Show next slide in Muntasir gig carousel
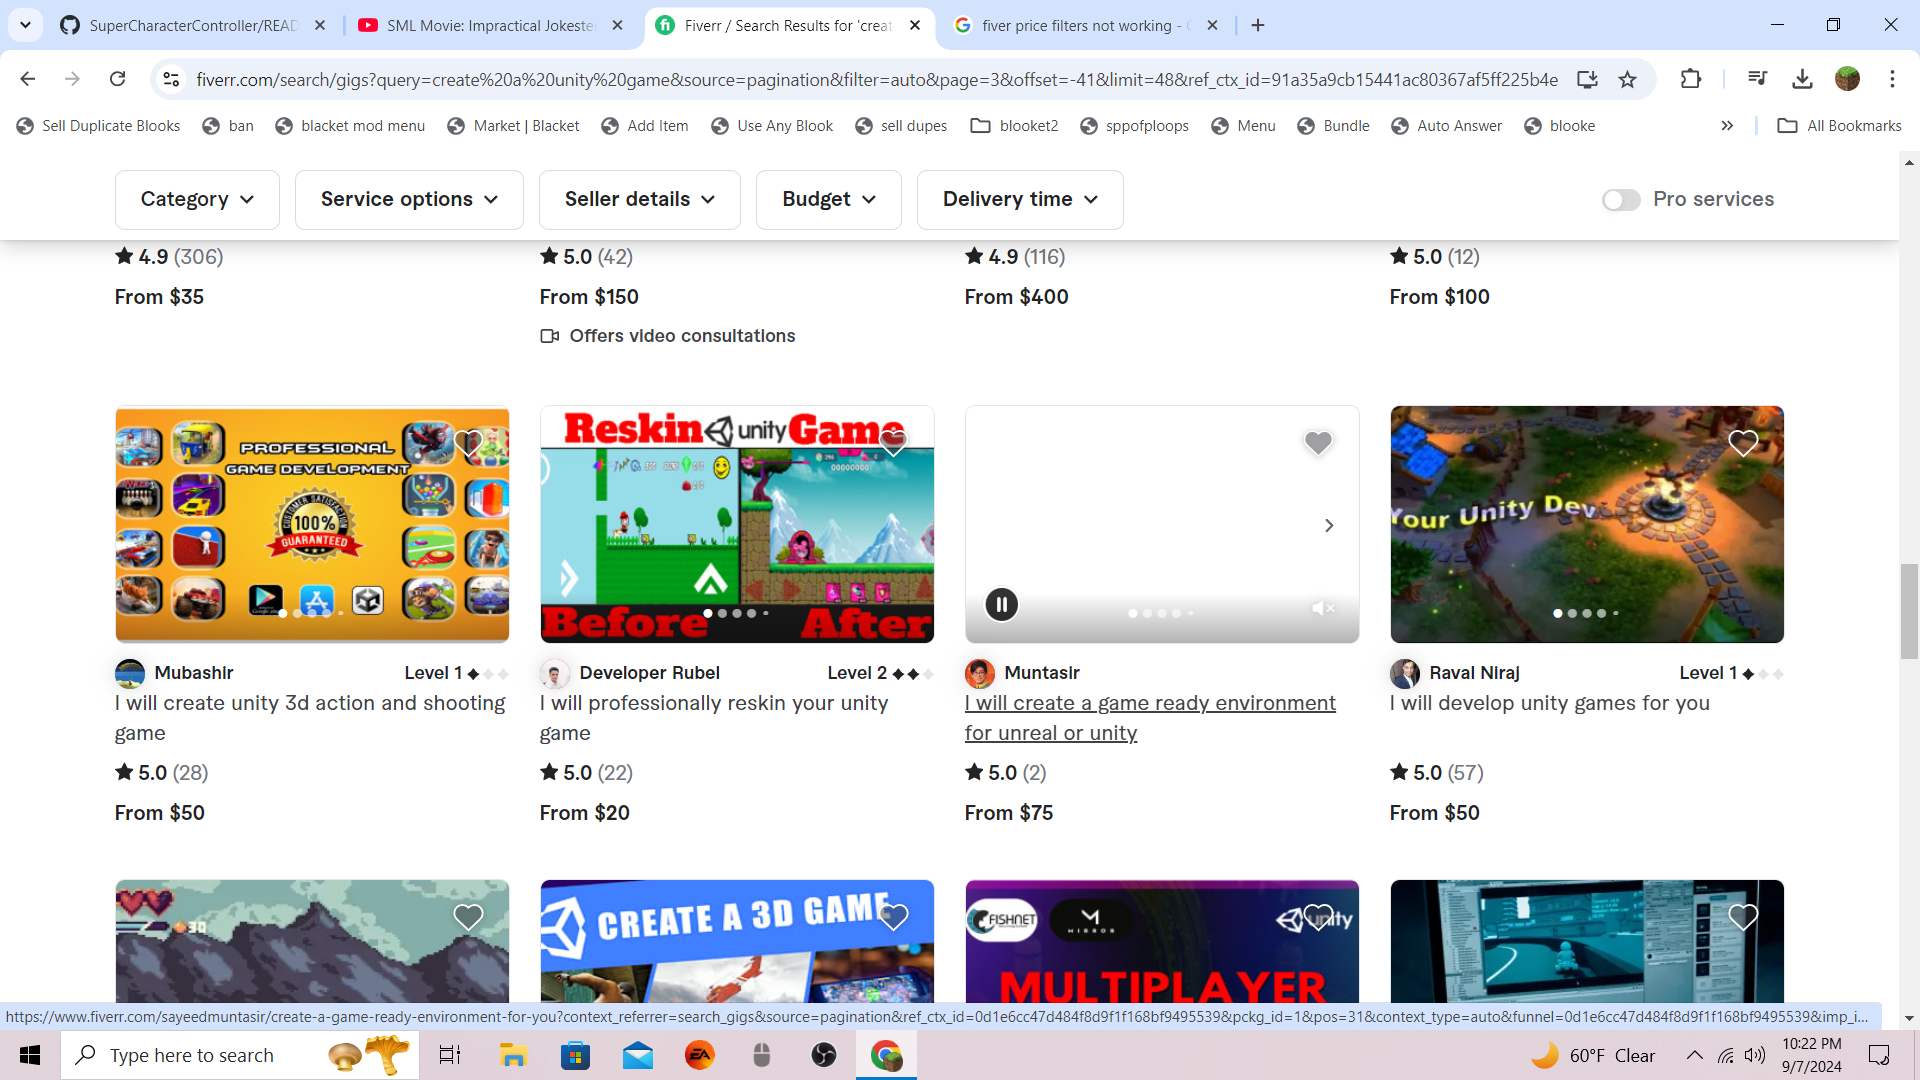Screen dimensions: 1920x1080 (x=1329, y=525)
